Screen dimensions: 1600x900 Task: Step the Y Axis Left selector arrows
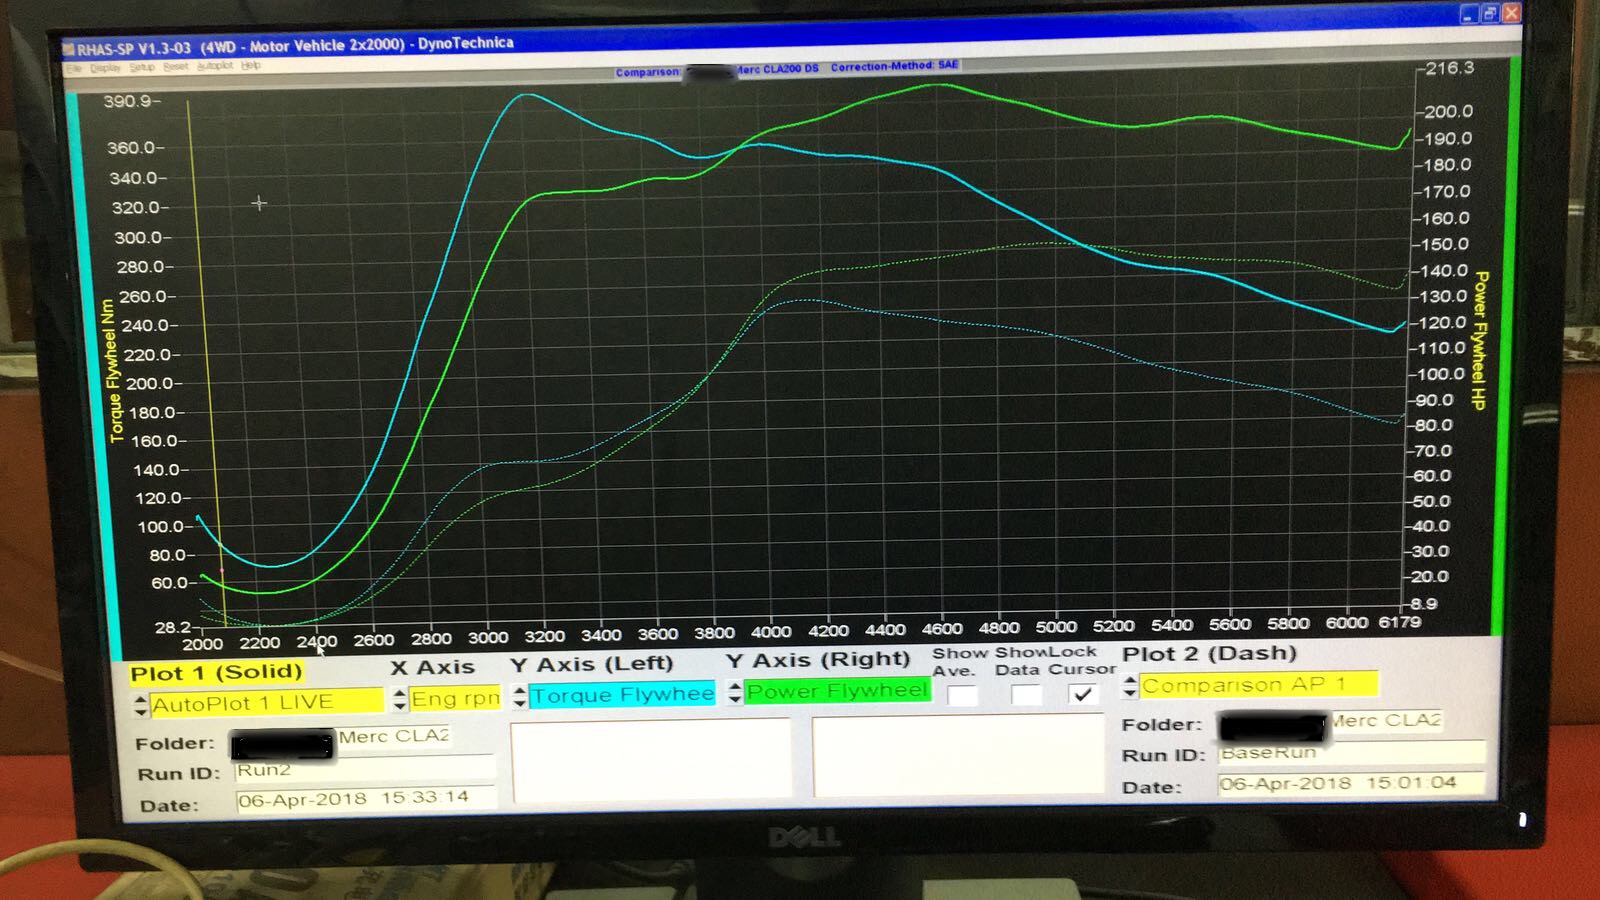tap(520, 696)
